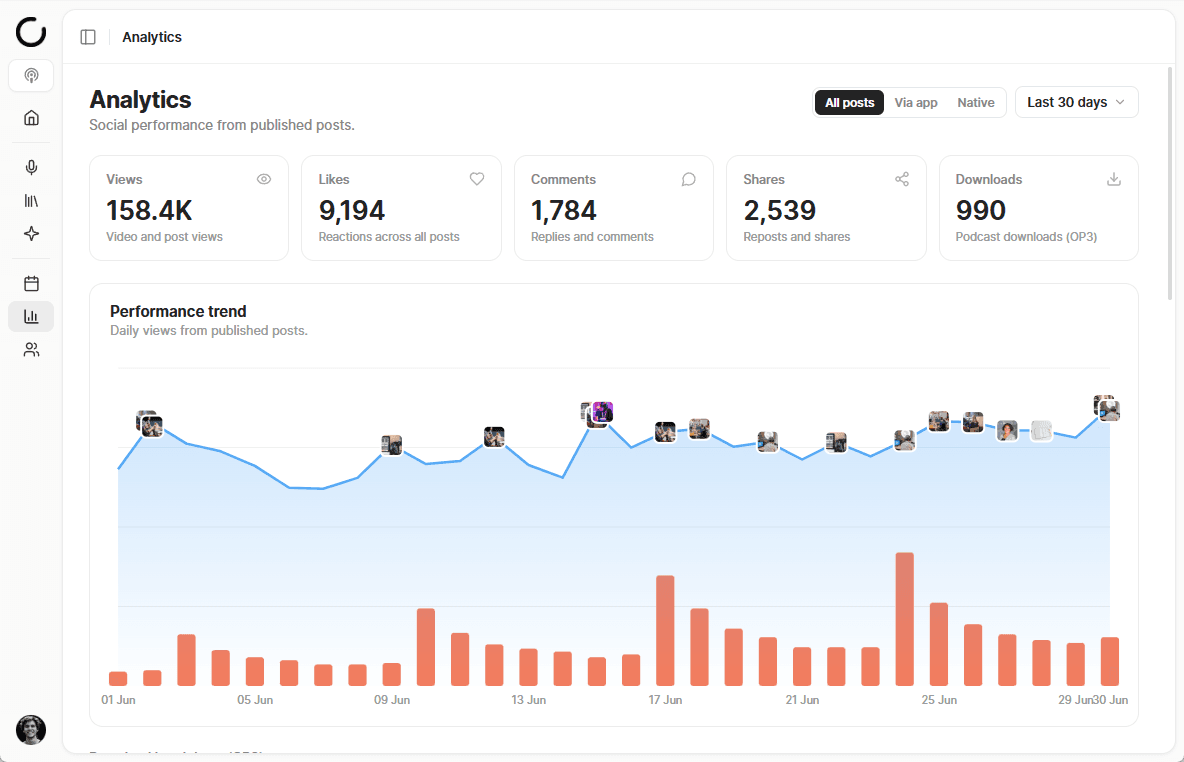Open the Last 30 days dropdown
The height and width of the screenshot is (762, 1184).
pyautogui.click(x=1077, y=102)
